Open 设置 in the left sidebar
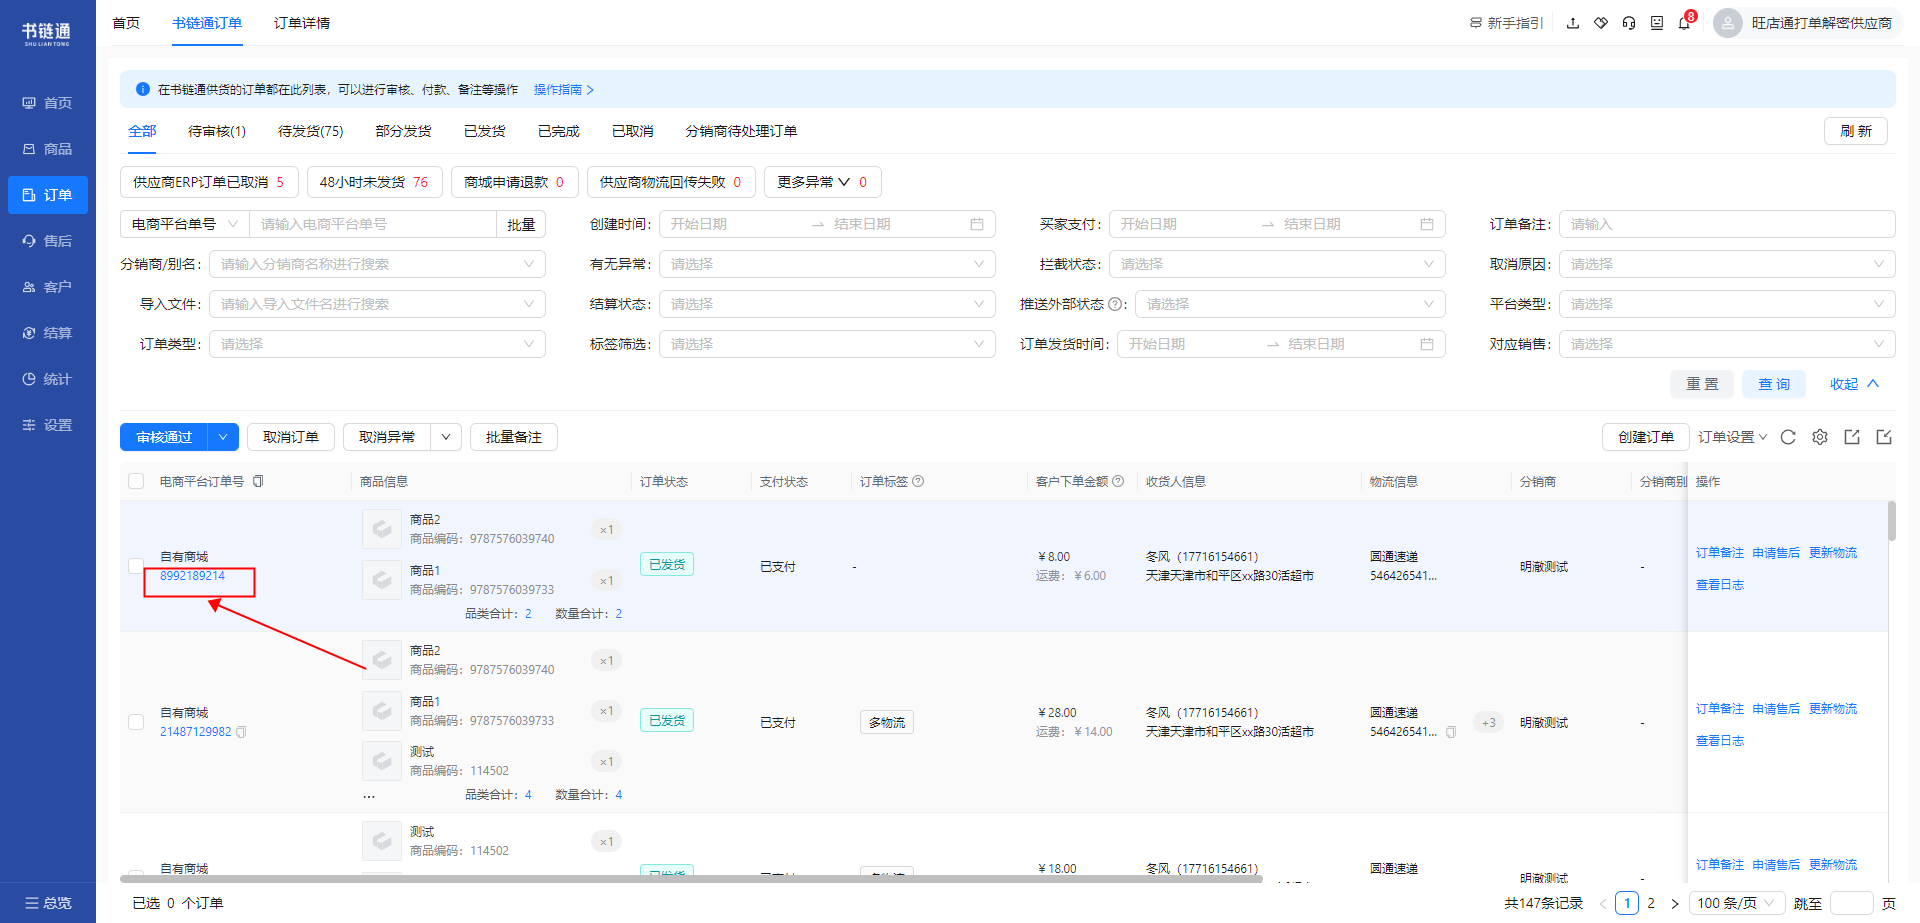Viewport: 1920px width, 923px height. click(x=48, y=425)
